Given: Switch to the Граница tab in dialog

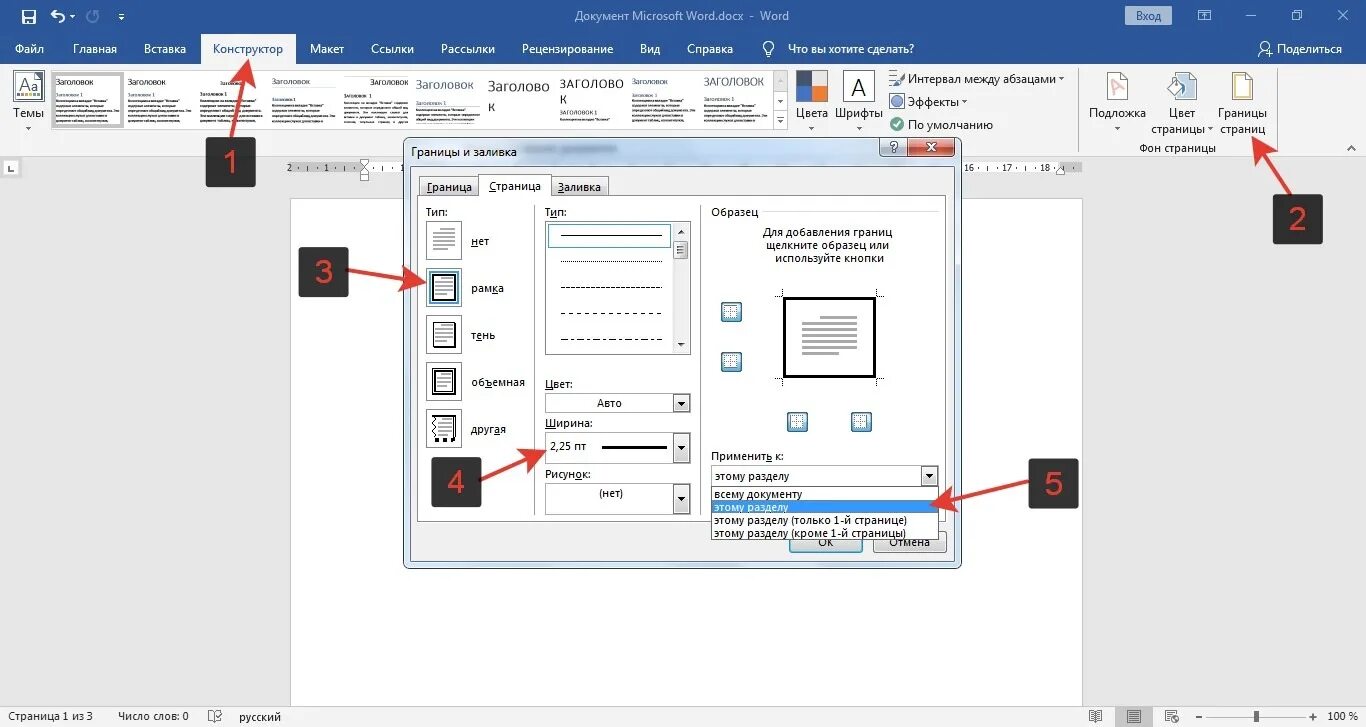Looking at the screenshot, I should click(x=449, y=187).
